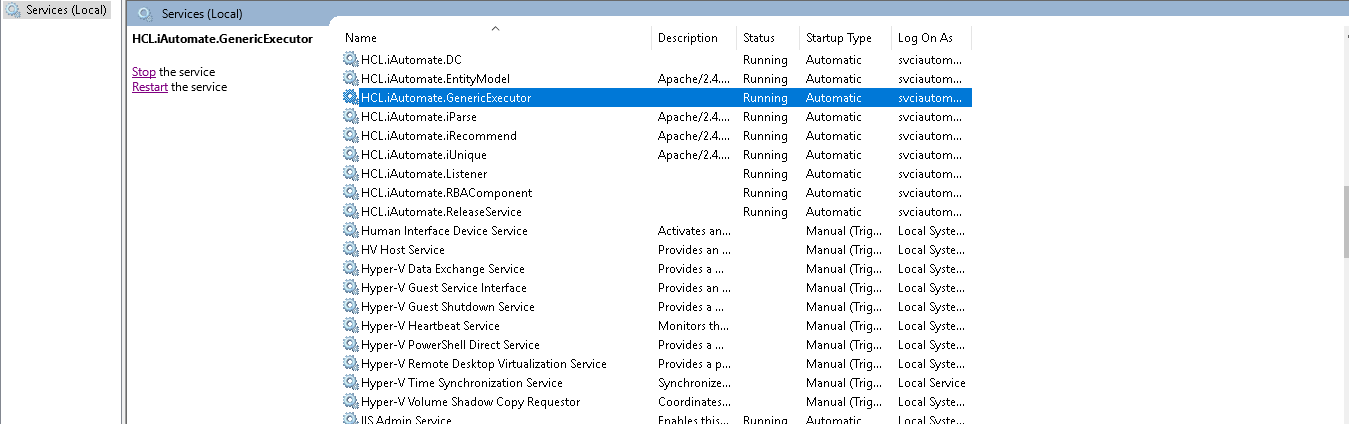Click the gear icon beside HCL.iAutomate.DC
The image size is (1349, 424).
(x=350, y=60)
